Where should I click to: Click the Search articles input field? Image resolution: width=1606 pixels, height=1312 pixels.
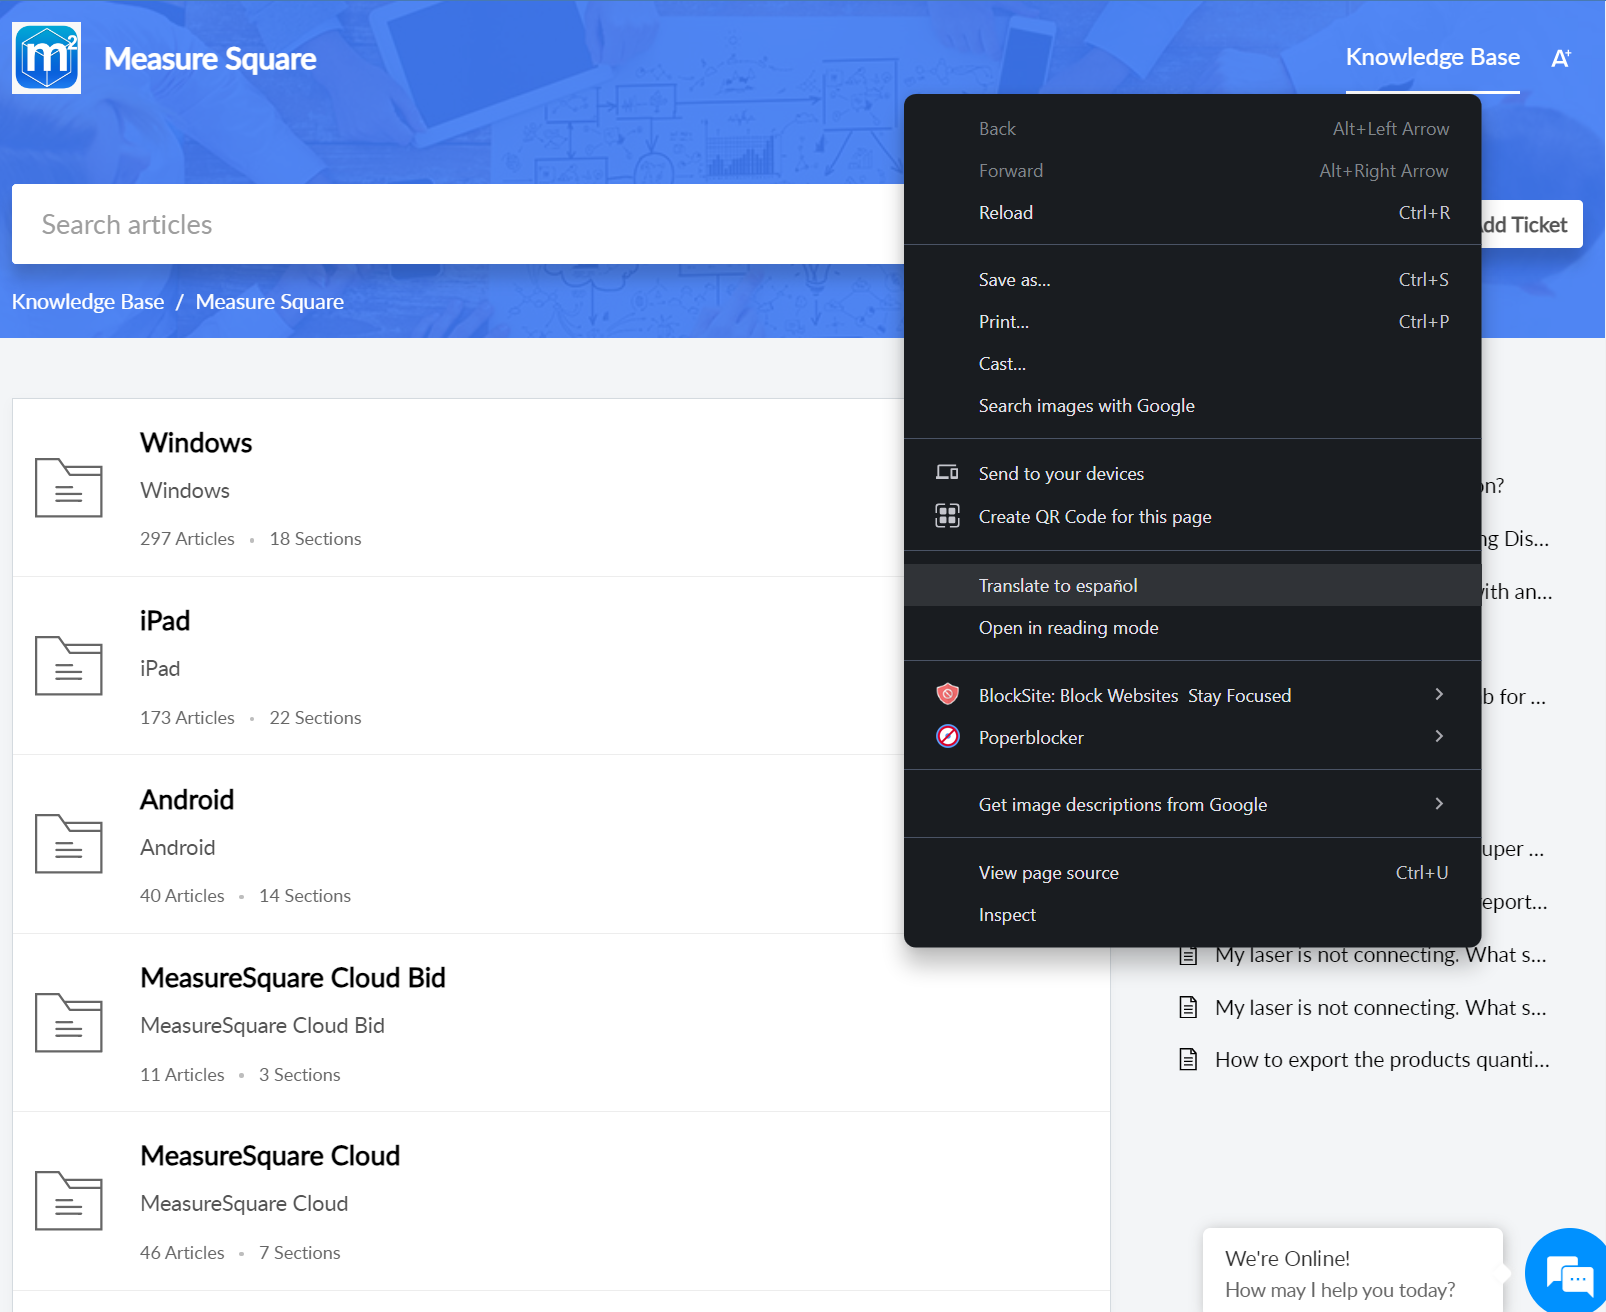click(x=458, y=224)
